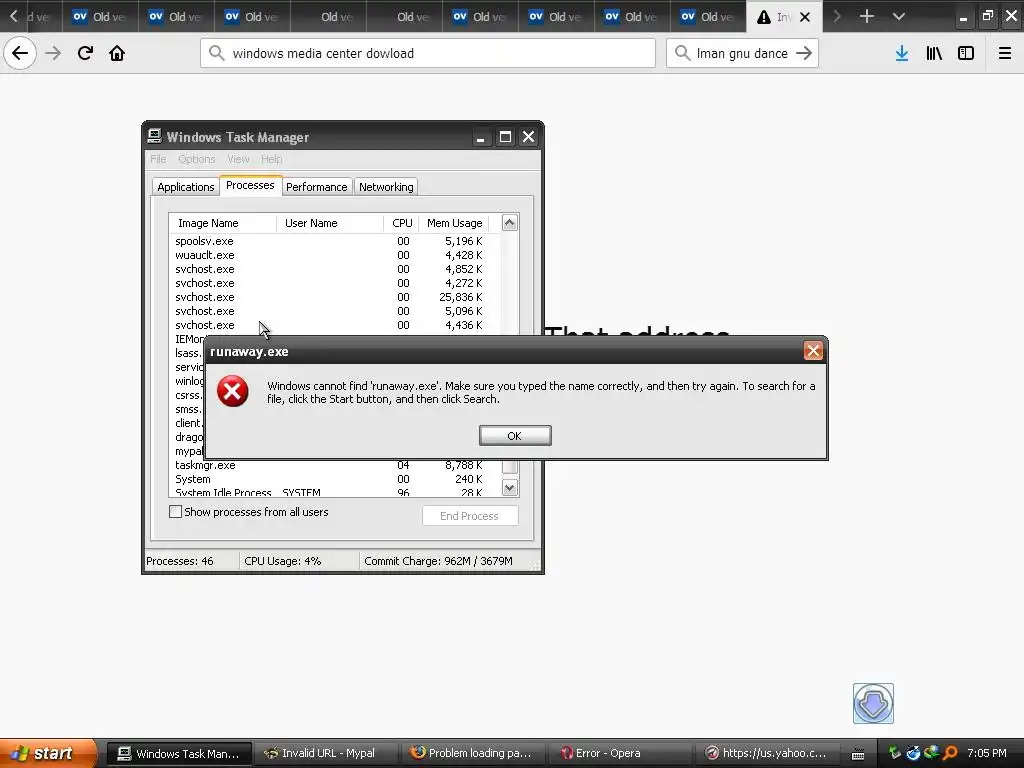The width and height of the screenshot is (1024, 768).
Task: Select the Processes tab
Action: pyautogui.click(x=250, y=185)
